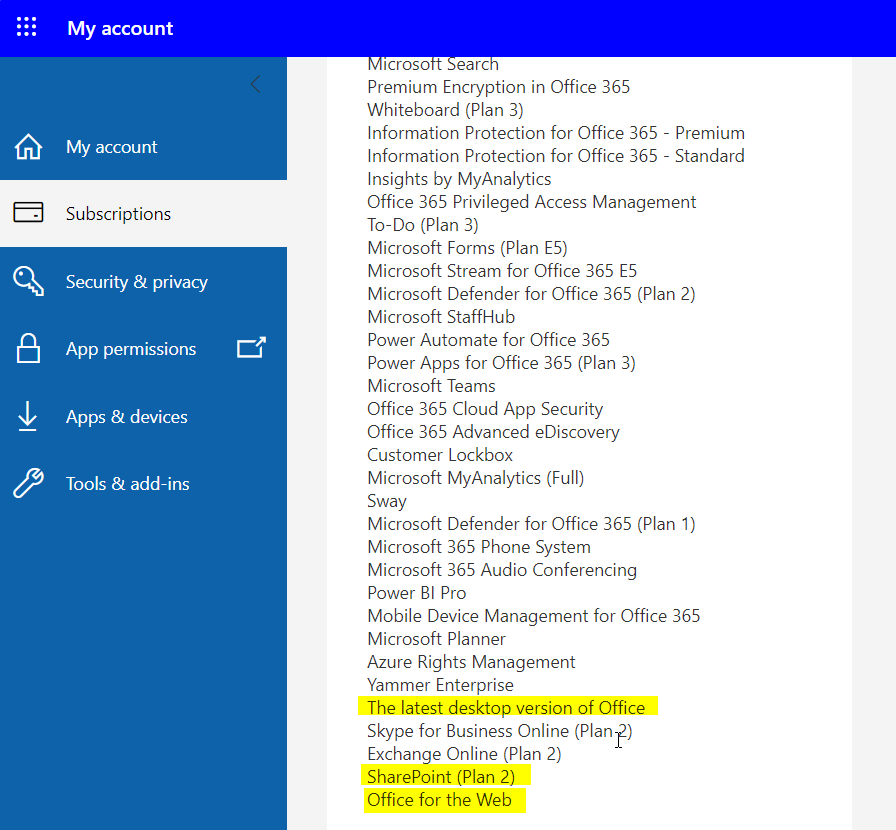
Task: Click 'Azure Rights Management' entry
Action: coord(471,661)
